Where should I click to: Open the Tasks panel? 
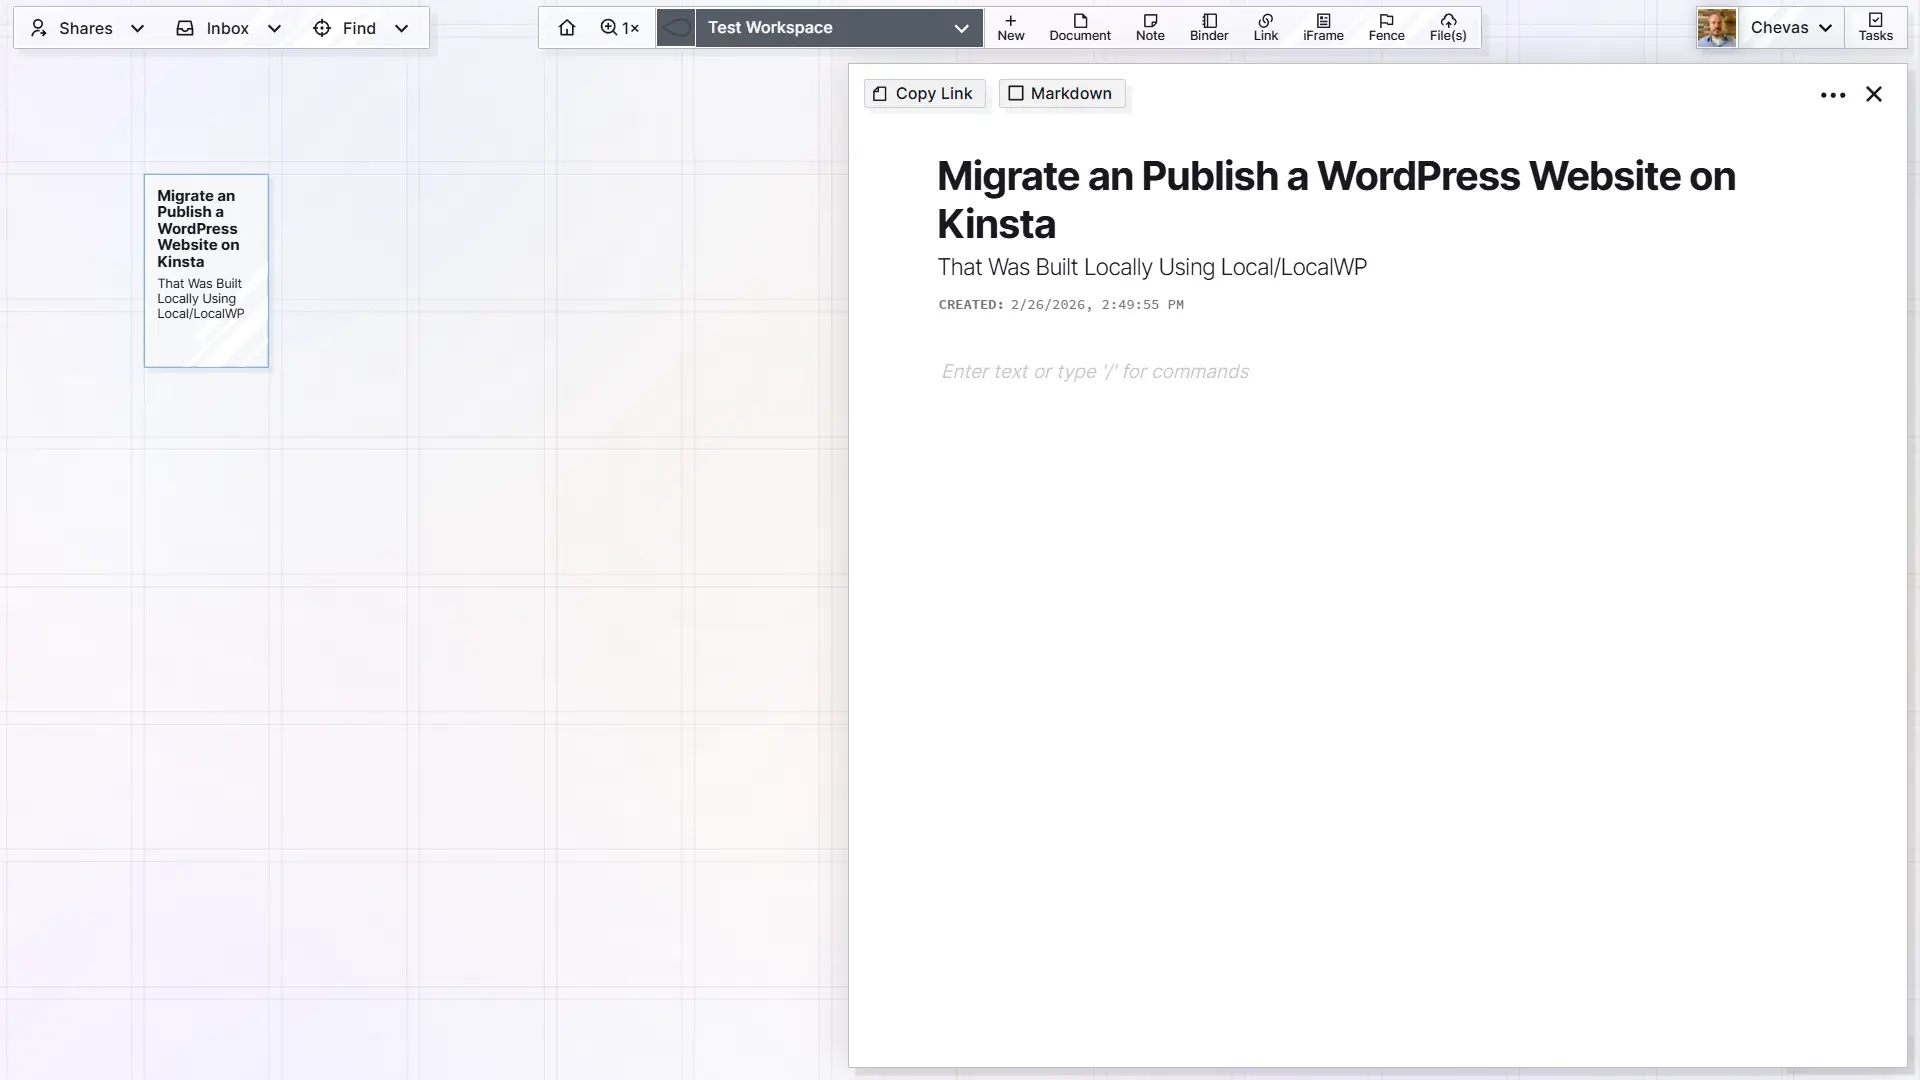[1876, 27]
